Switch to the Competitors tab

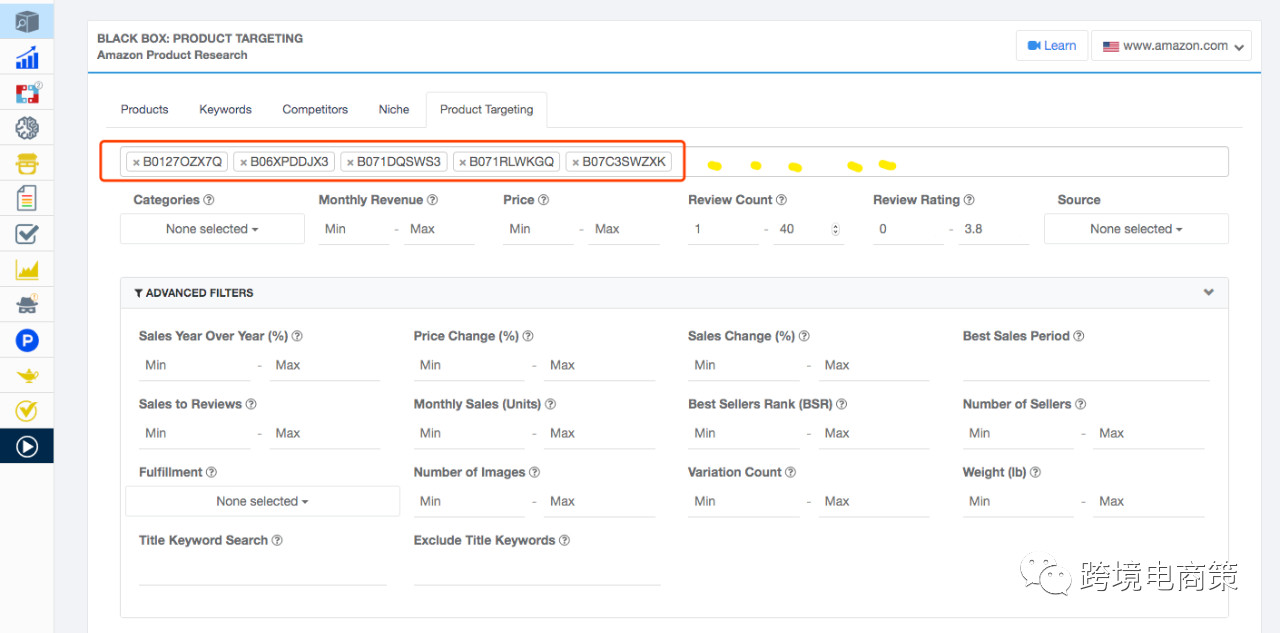click(x=315, y=110)
